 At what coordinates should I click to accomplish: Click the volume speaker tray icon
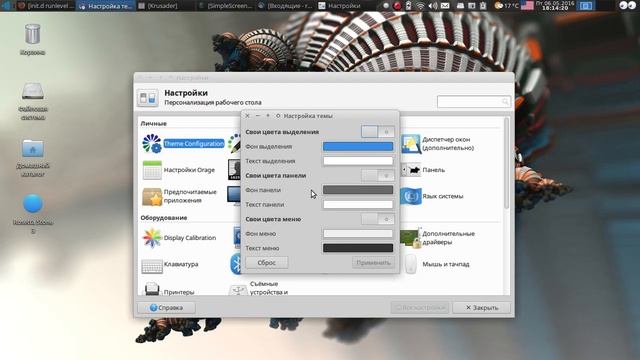click(x=433, y=6)
